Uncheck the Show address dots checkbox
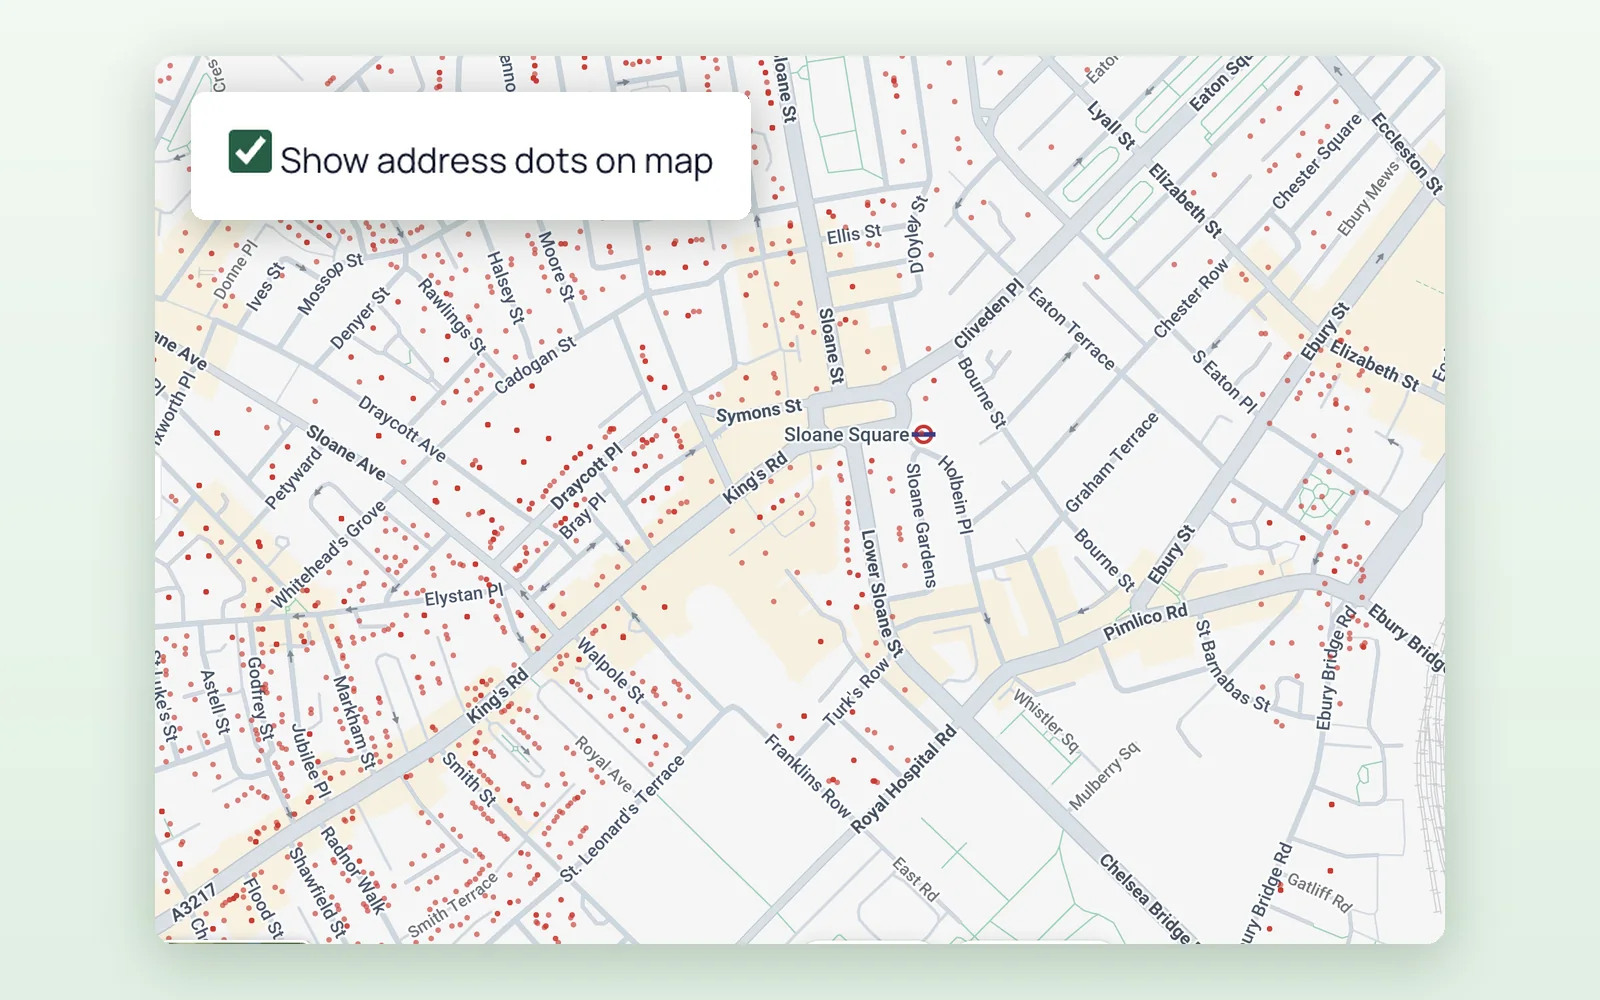1600x1000 pixels. point(250,151)
